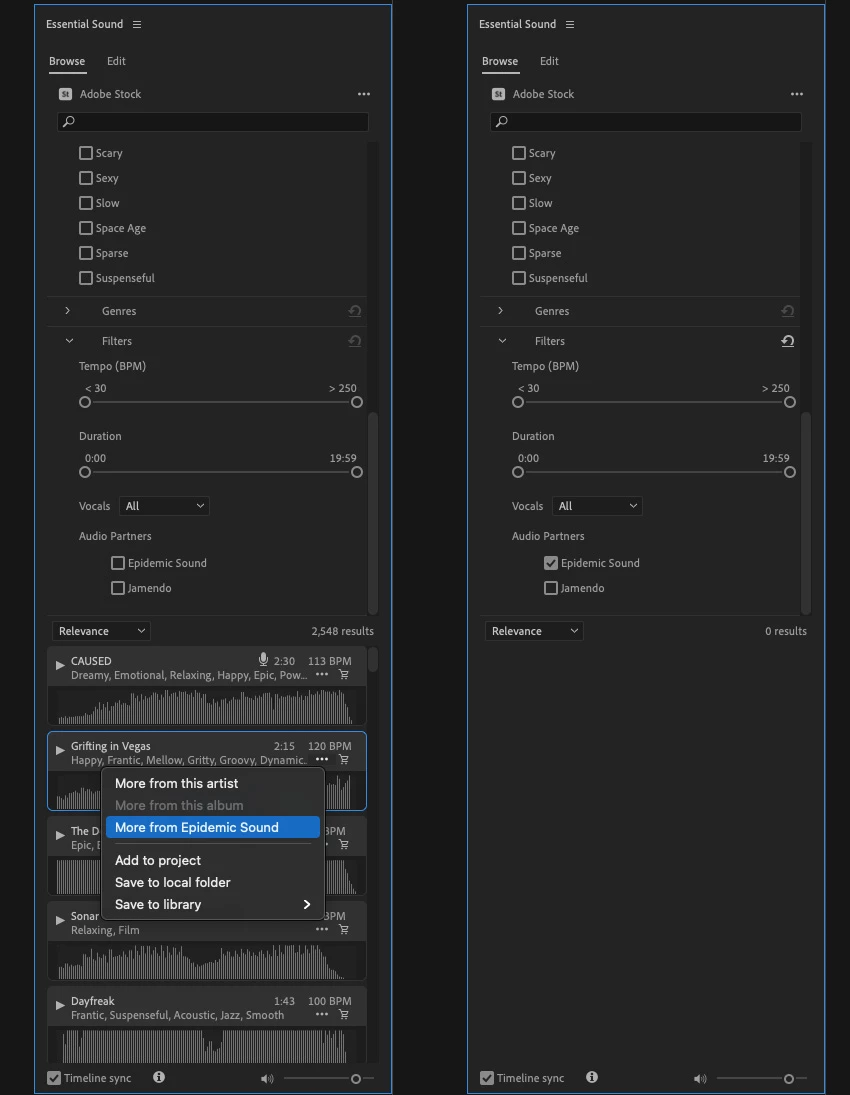
Task: Enable Scary mood checkbox in left panel
Action: 86,153
